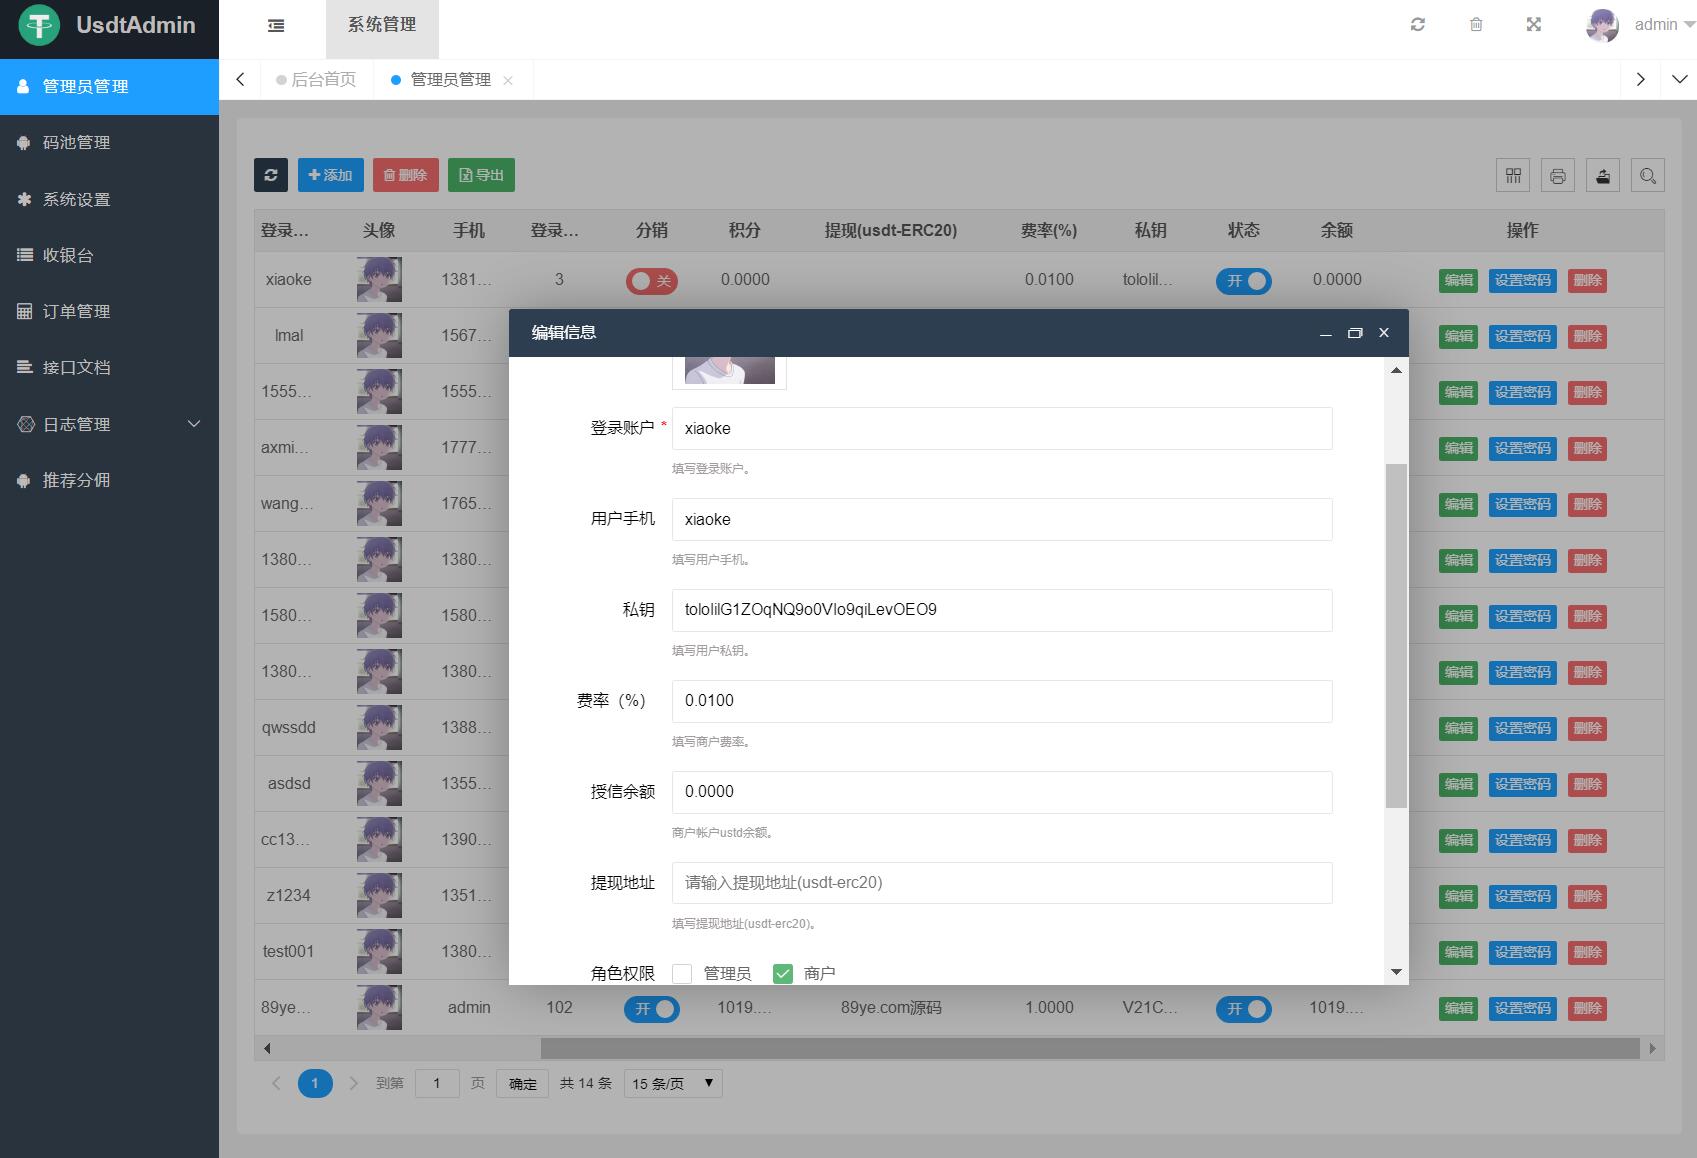Click the red 删除 toolbar button
The height and width of the screenshot is (1158, 1697).
(406, 175)
